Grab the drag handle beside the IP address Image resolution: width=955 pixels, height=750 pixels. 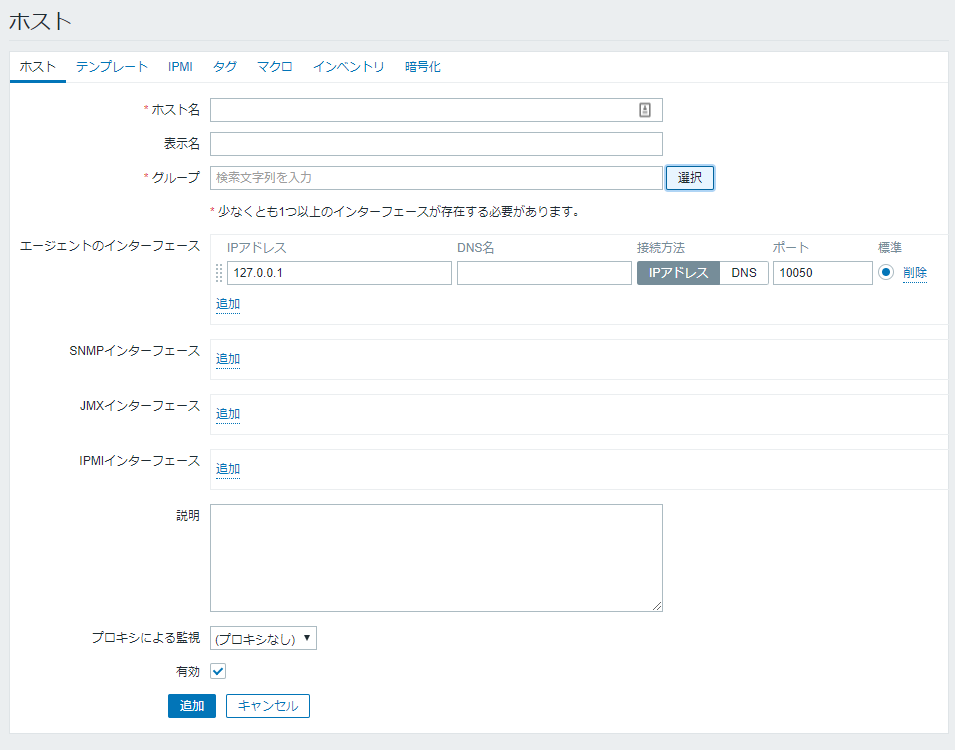coord(219,273)
